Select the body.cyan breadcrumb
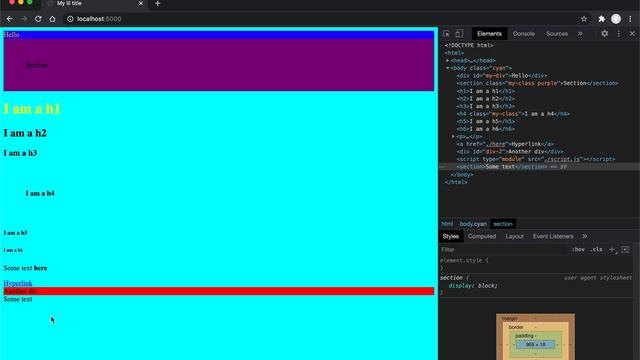Viewport: 640px width, 360px height. pos(473,224)
